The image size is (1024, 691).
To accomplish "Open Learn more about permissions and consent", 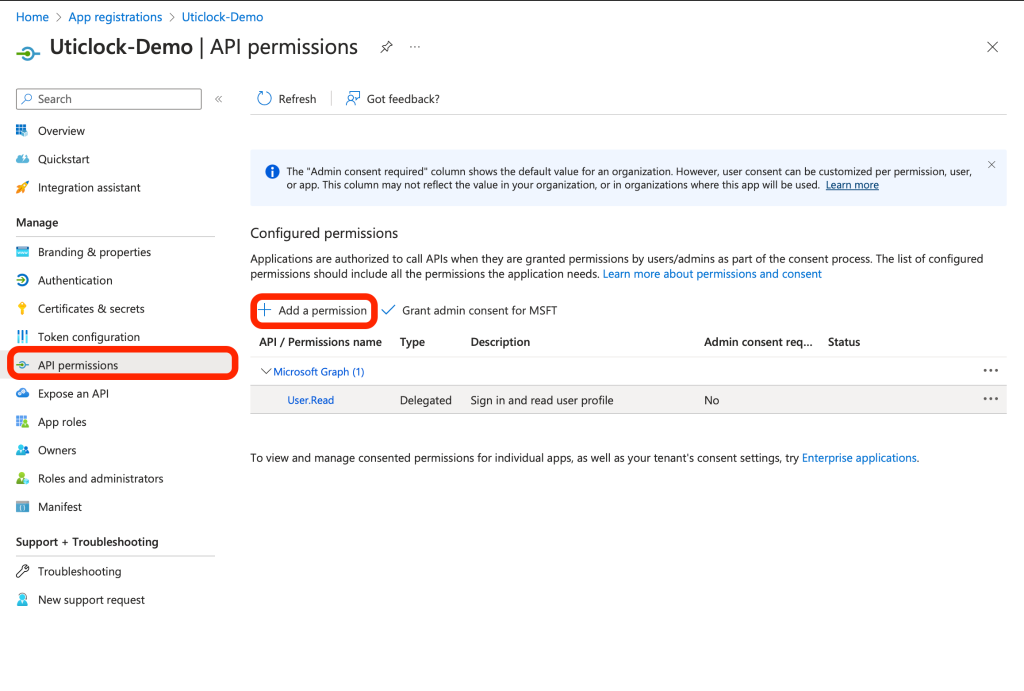I will pos(712,274).
